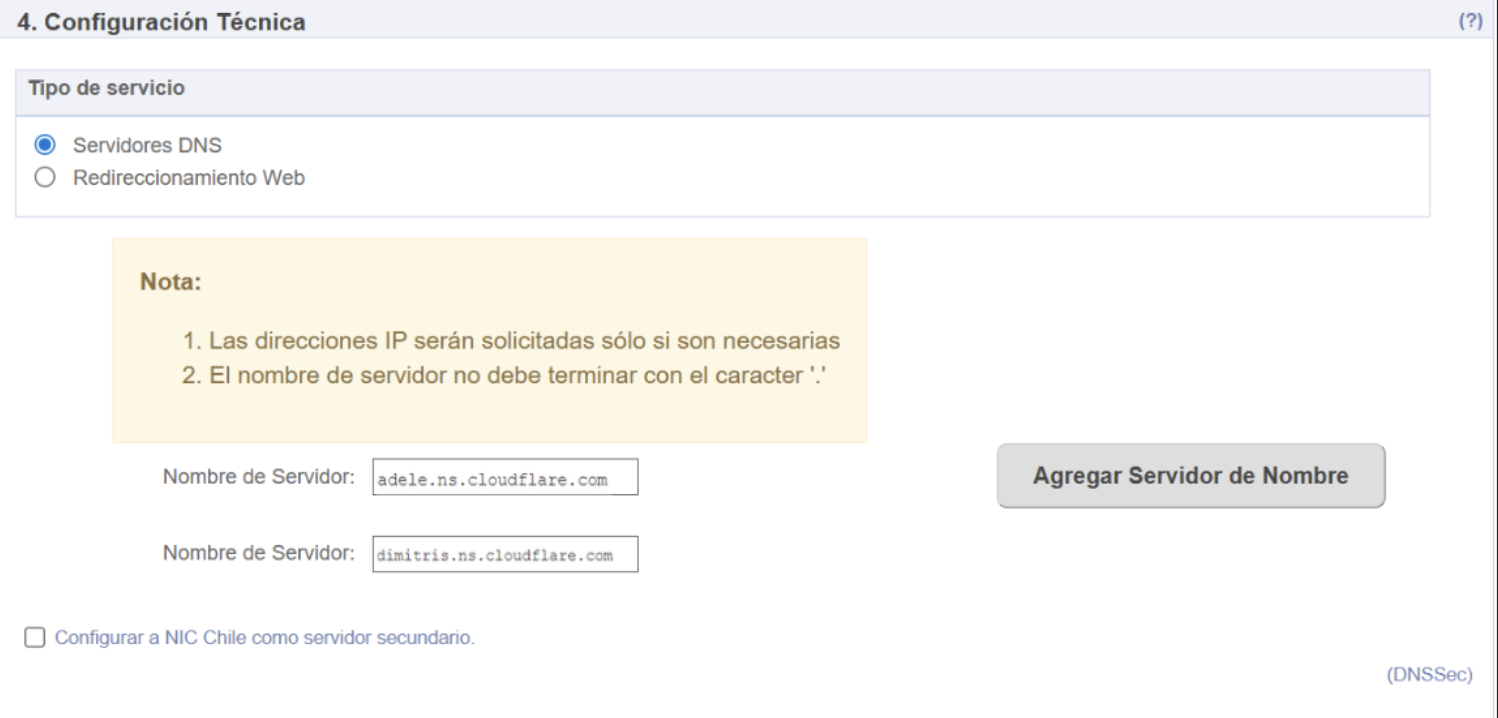The width and height of the screenshot is (1498, 718).
Task: Click the 'Redireccionamiento Web' option label
Action: tap(189, 178)
